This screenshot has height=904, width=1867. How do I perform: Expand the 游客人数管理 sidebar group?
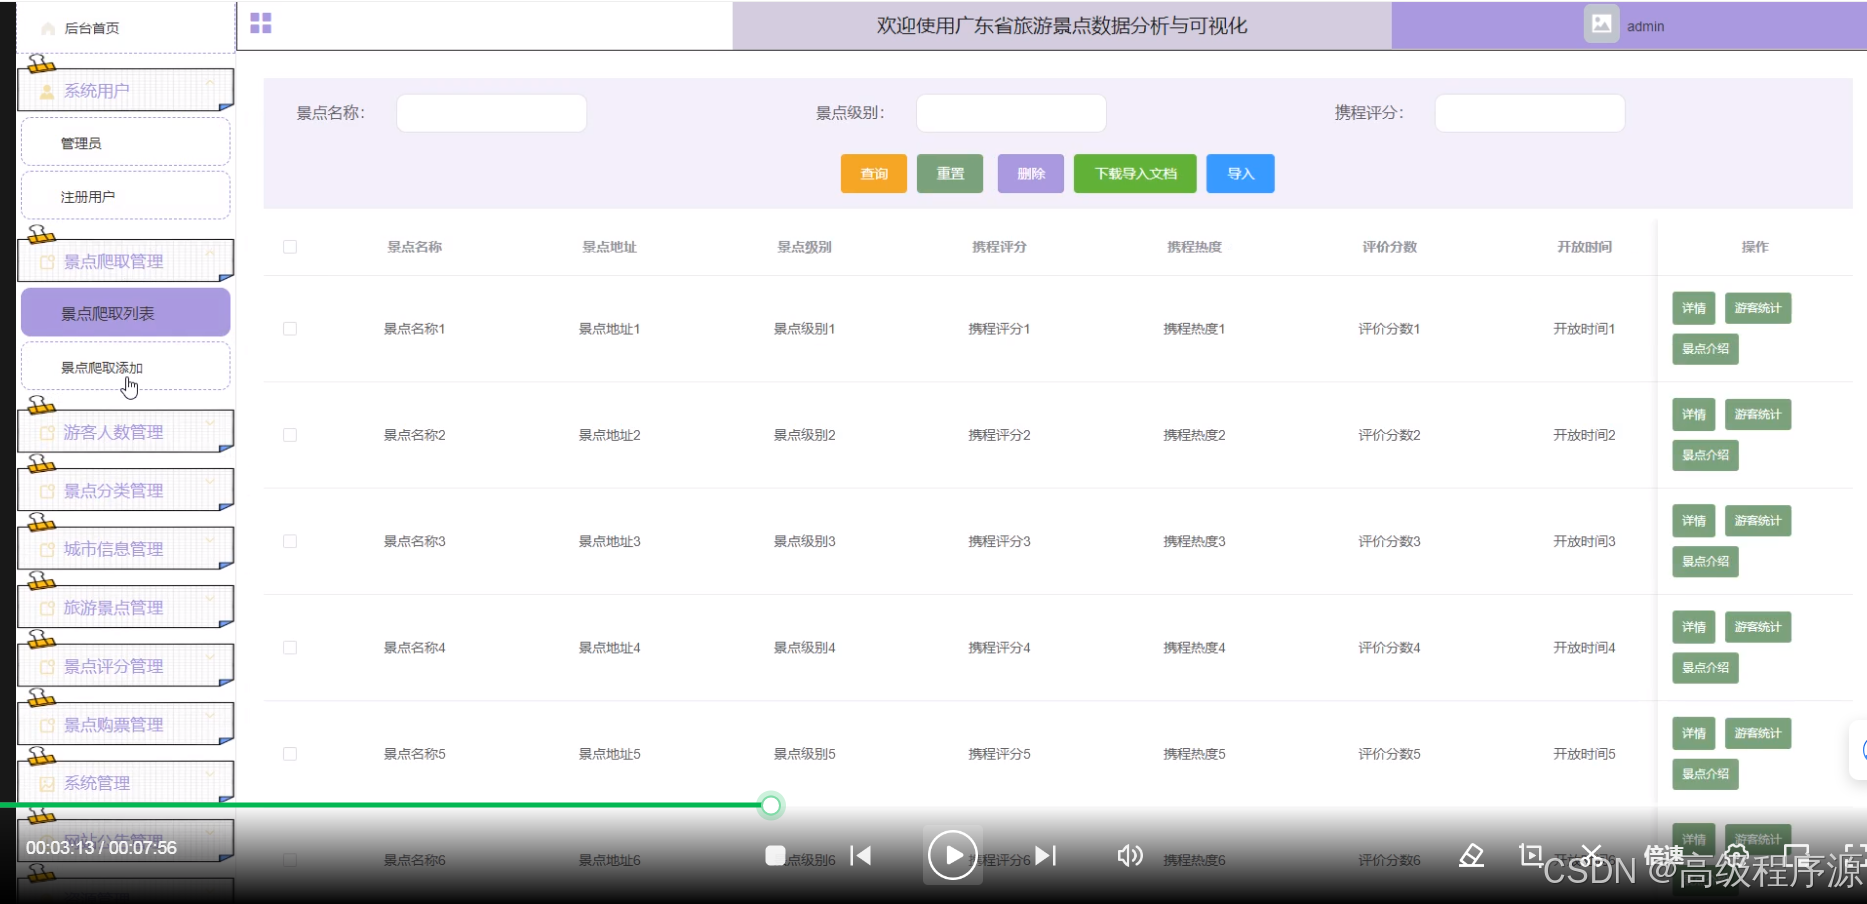126,432
